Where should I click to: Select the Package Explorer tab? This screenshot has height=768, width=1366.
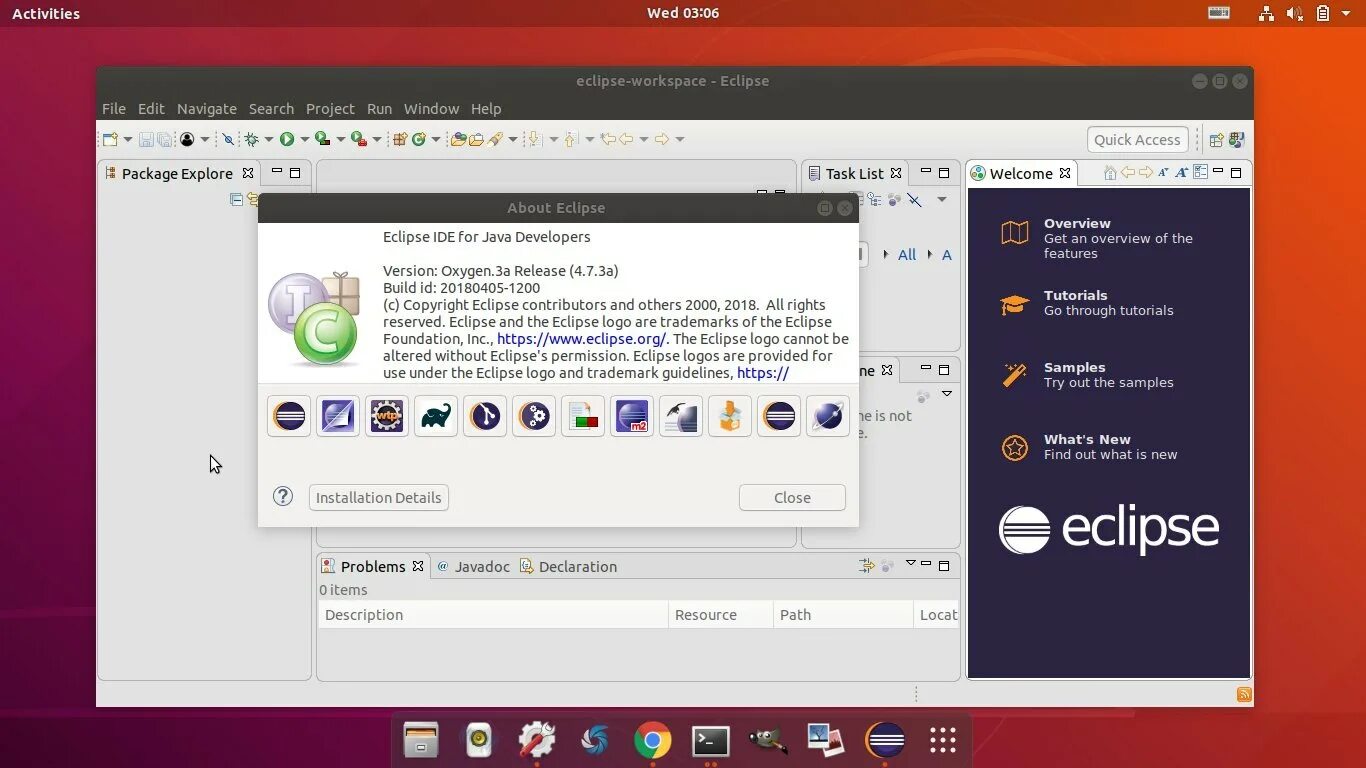(x=177, y=173)
